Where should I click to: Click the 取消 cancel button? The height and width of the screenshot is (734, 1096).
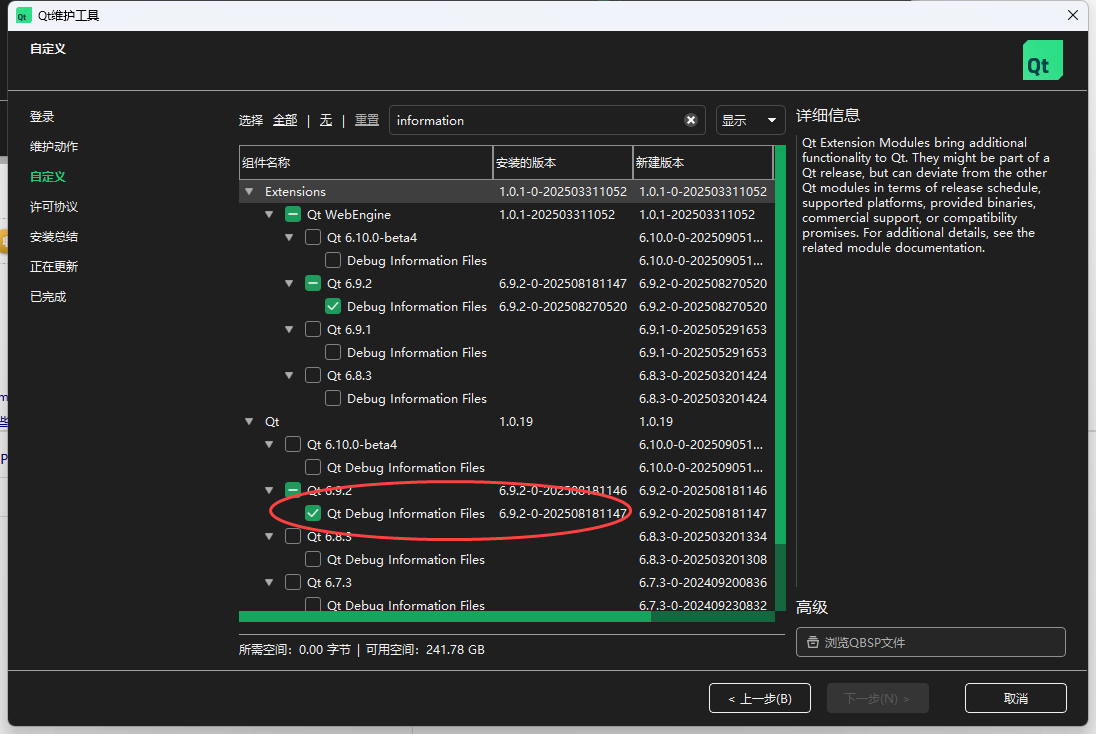1016,698
